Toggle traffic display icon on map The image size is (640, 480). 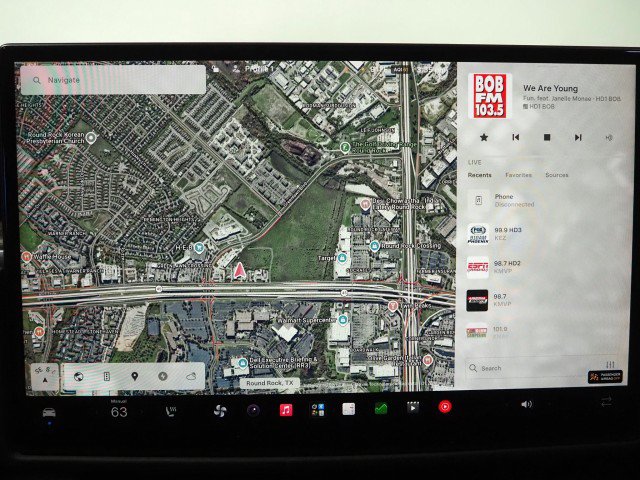[x=107, y=376]
